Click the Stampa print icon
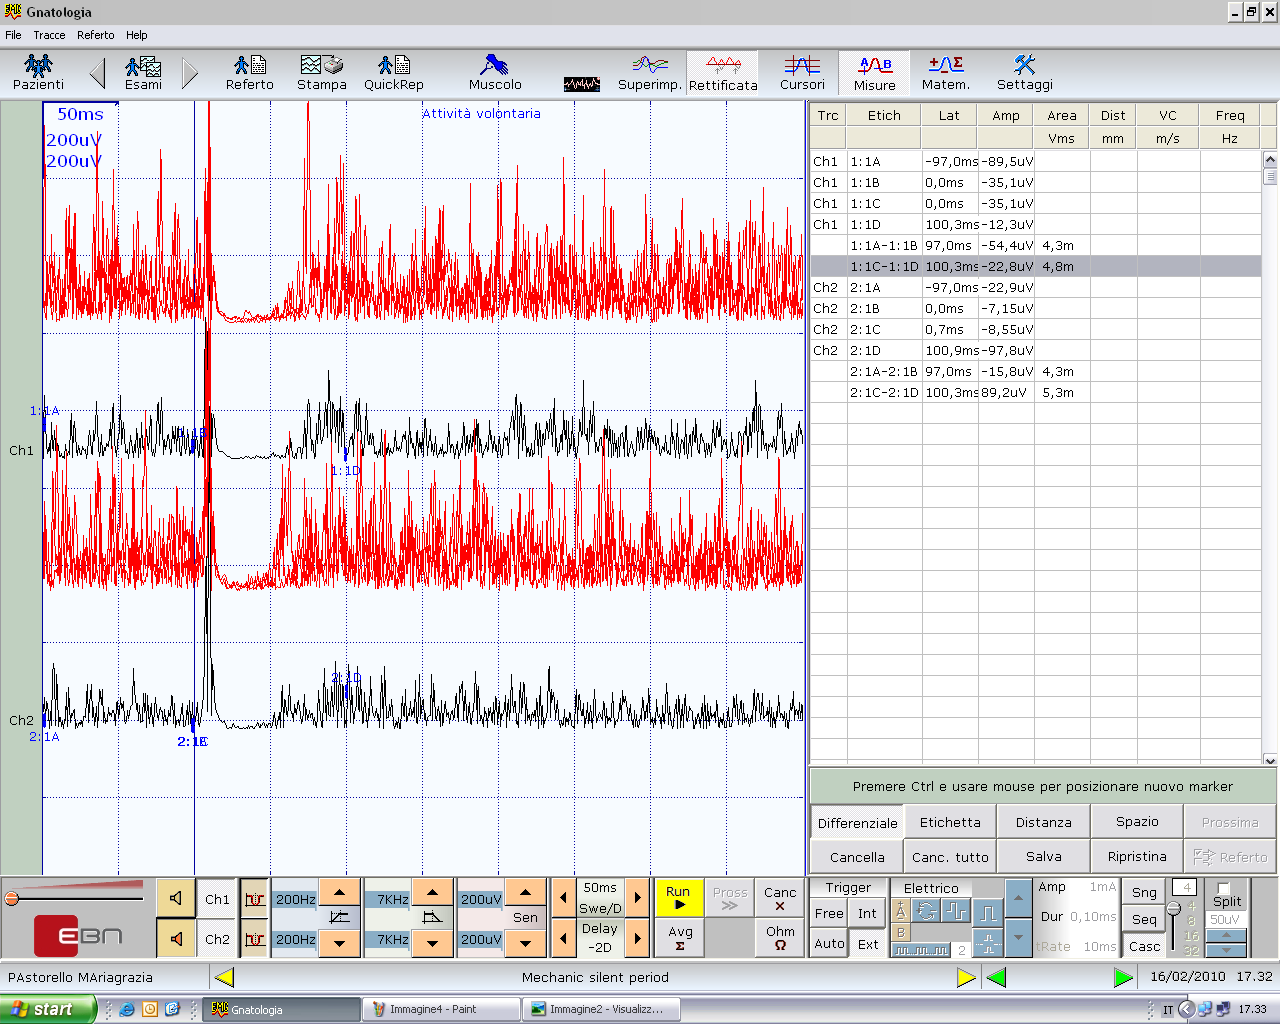Viewport: 1280px width, 1024px height. pos(321,73)
